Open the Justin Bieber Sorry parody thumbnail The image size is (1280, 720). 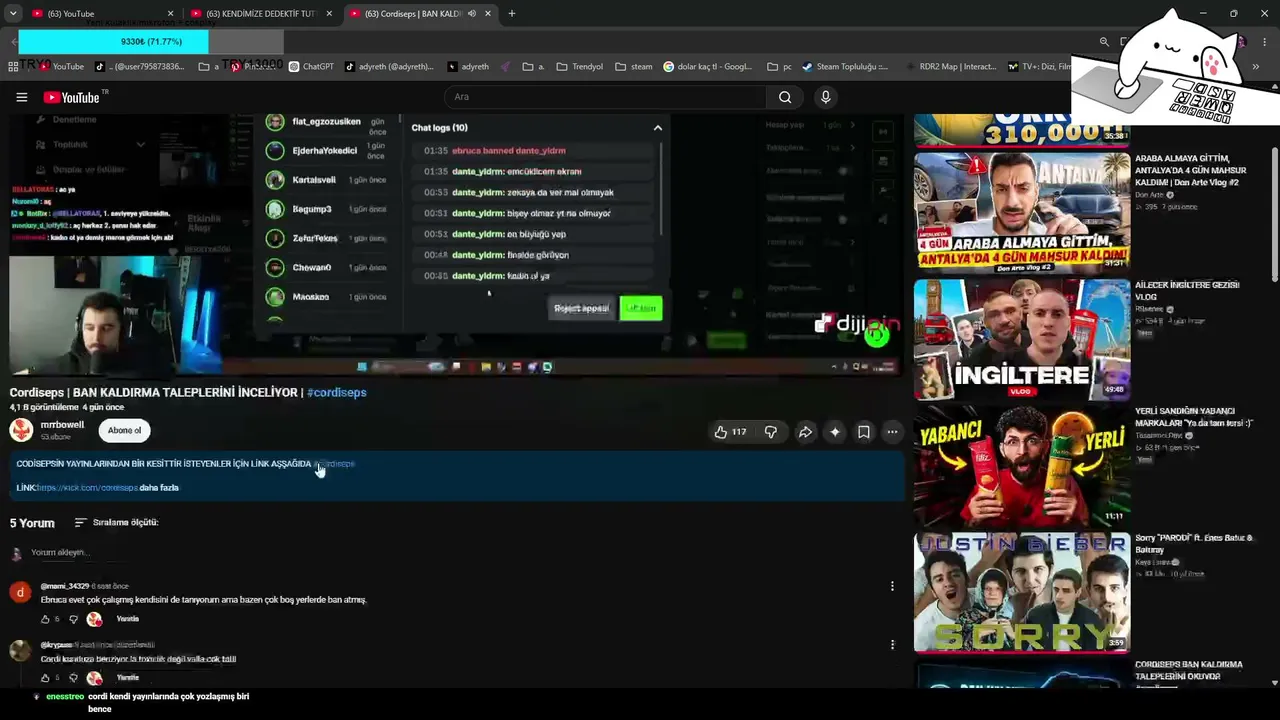[x=1022, y=593]
